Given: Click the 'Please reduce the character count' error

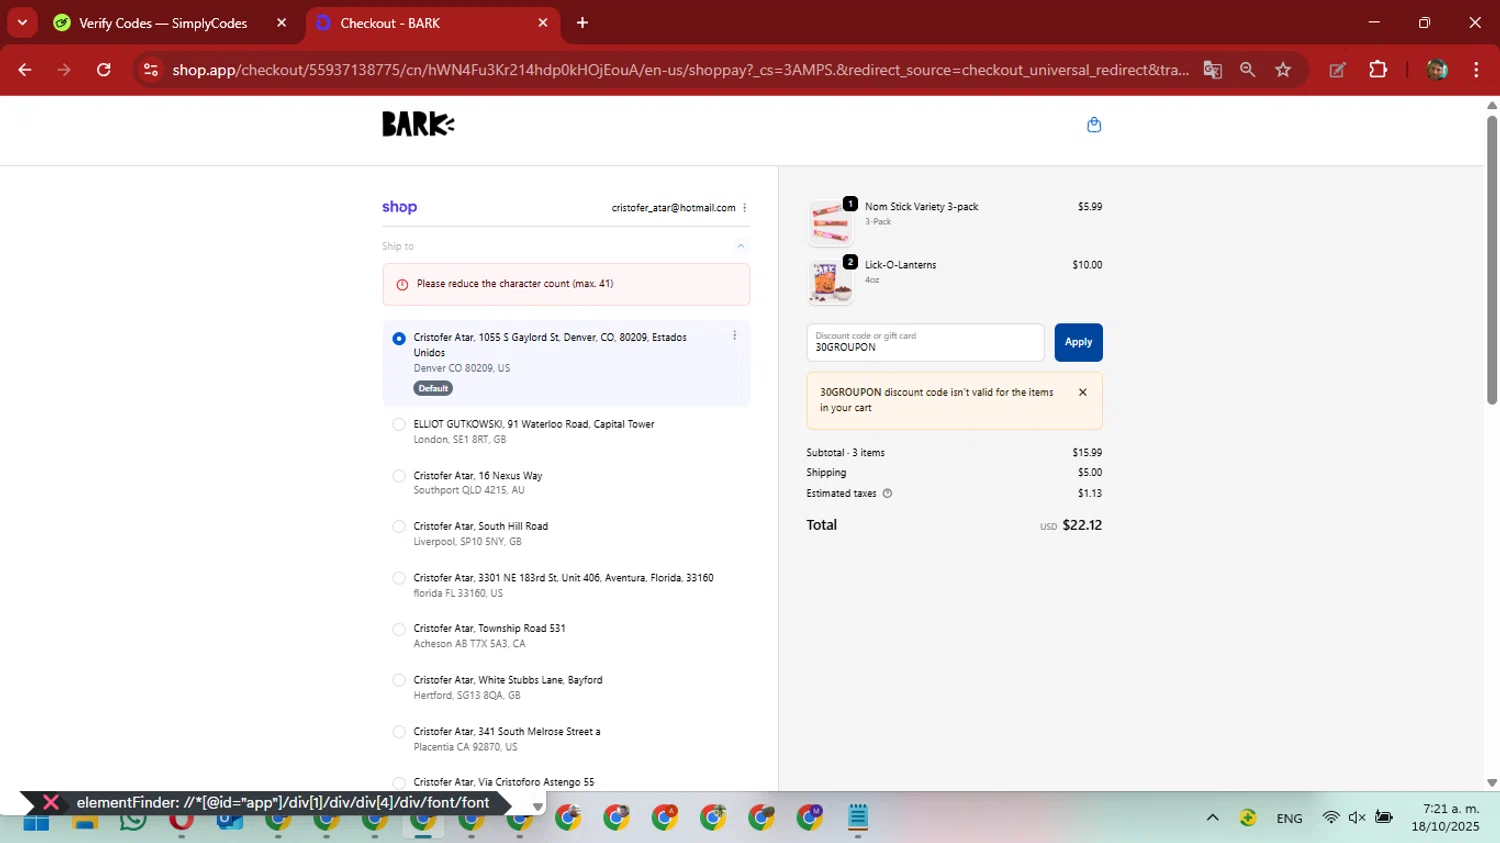Looking at the screenshot, I should (x=566, y=284).
